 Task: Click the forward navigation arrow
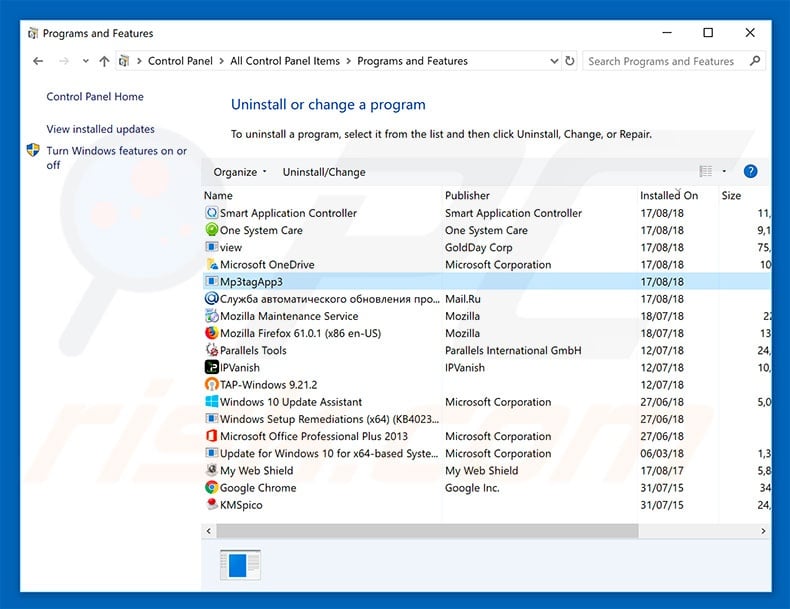[x=64, y=61]
